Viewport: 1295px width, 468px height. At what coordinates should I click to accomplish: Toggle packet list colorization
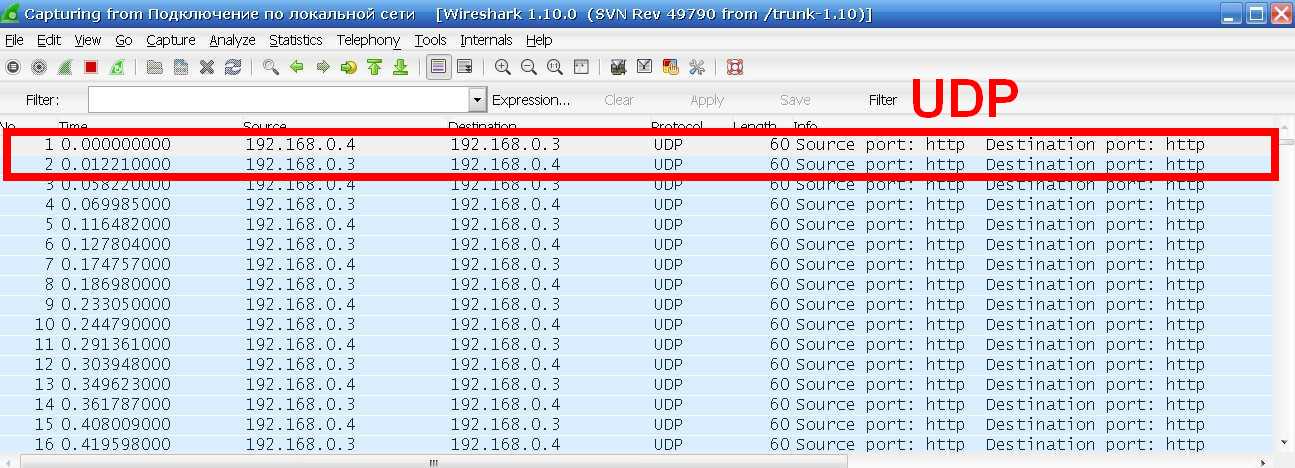[x=437, y=68]
